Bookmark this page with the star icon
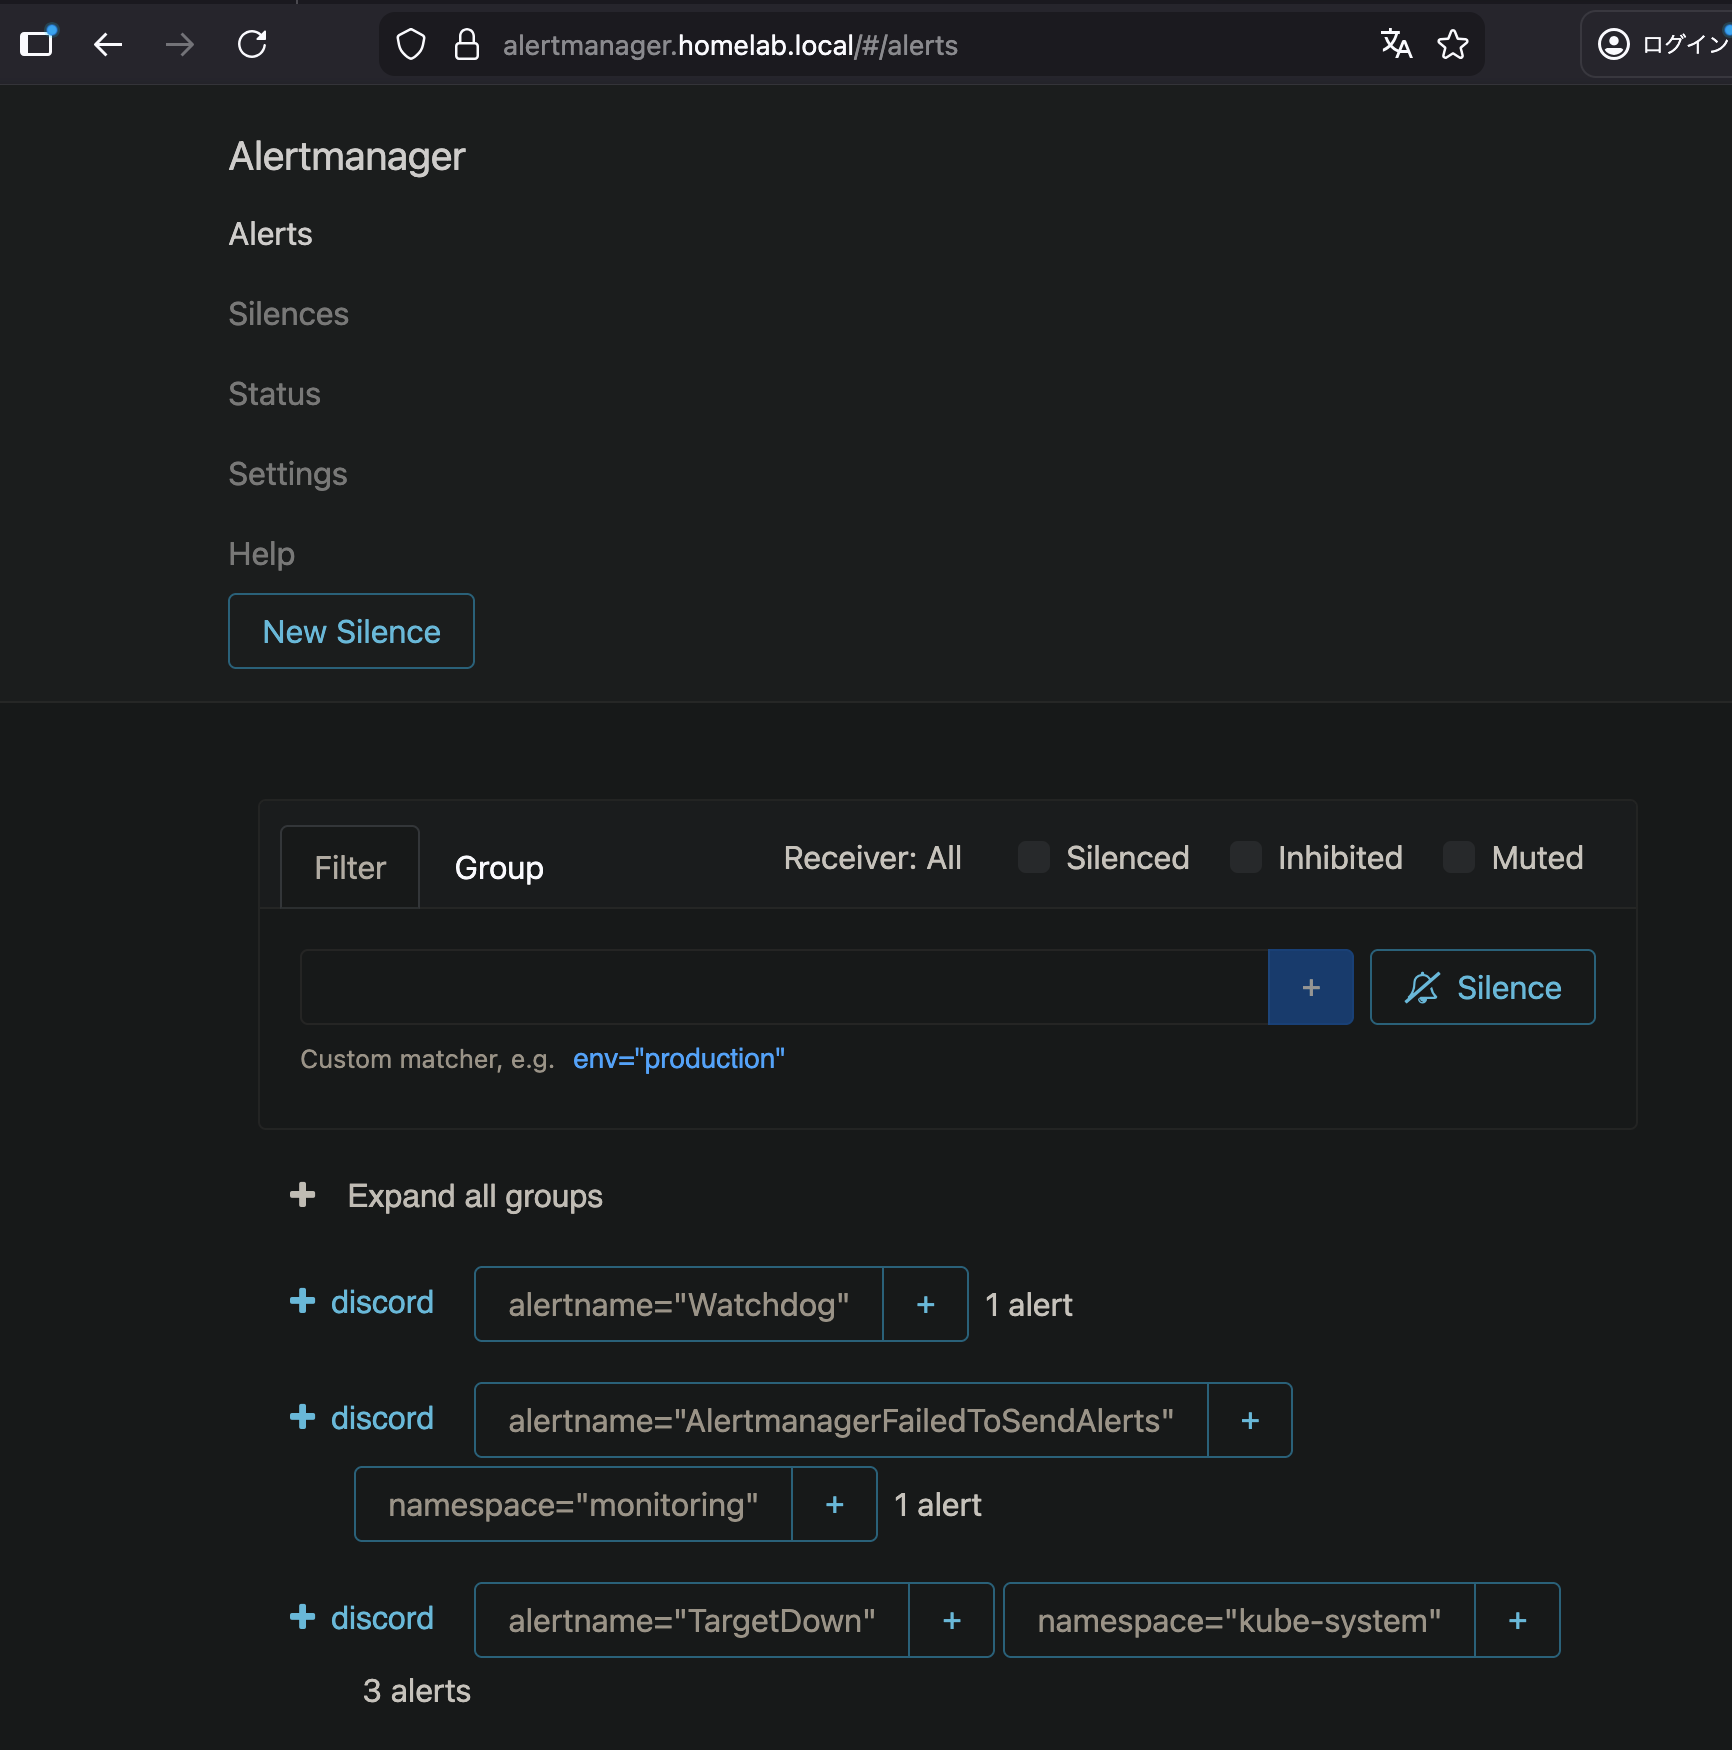The image size is (1732, 1750). 1453,44
